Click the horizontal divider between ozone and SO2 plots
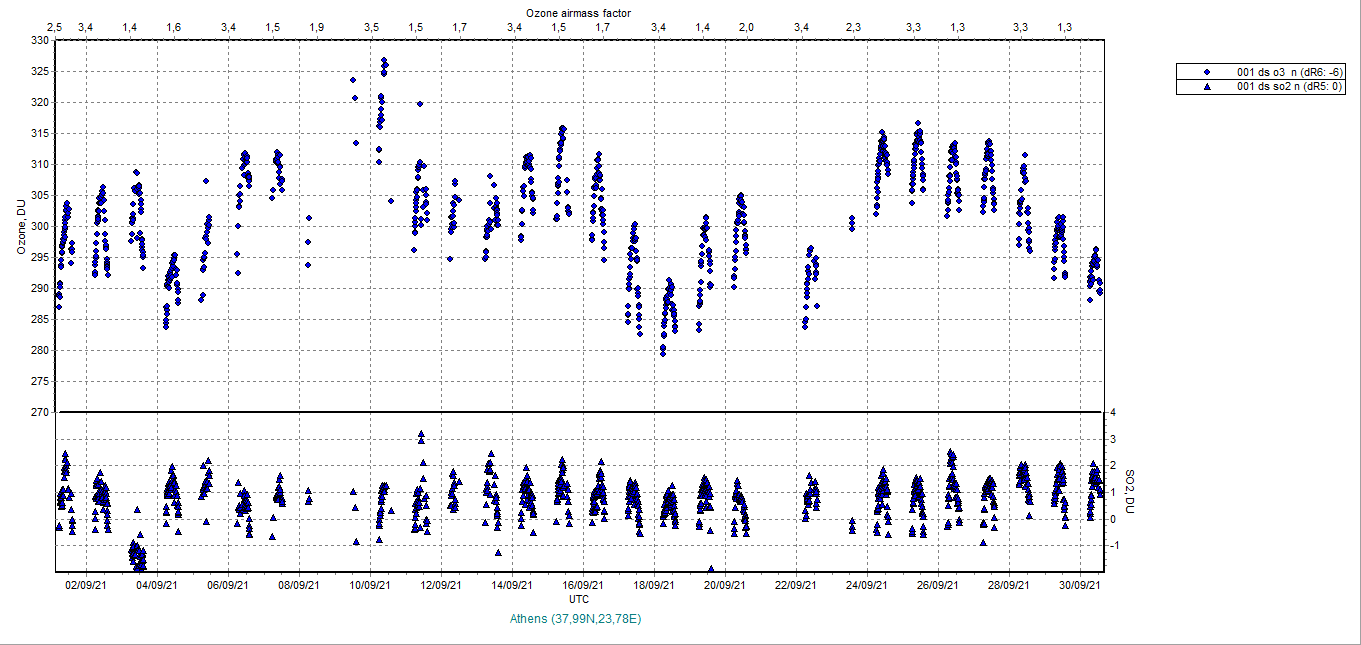Screen dimensions: 1361x645 (x=580, y=412)
